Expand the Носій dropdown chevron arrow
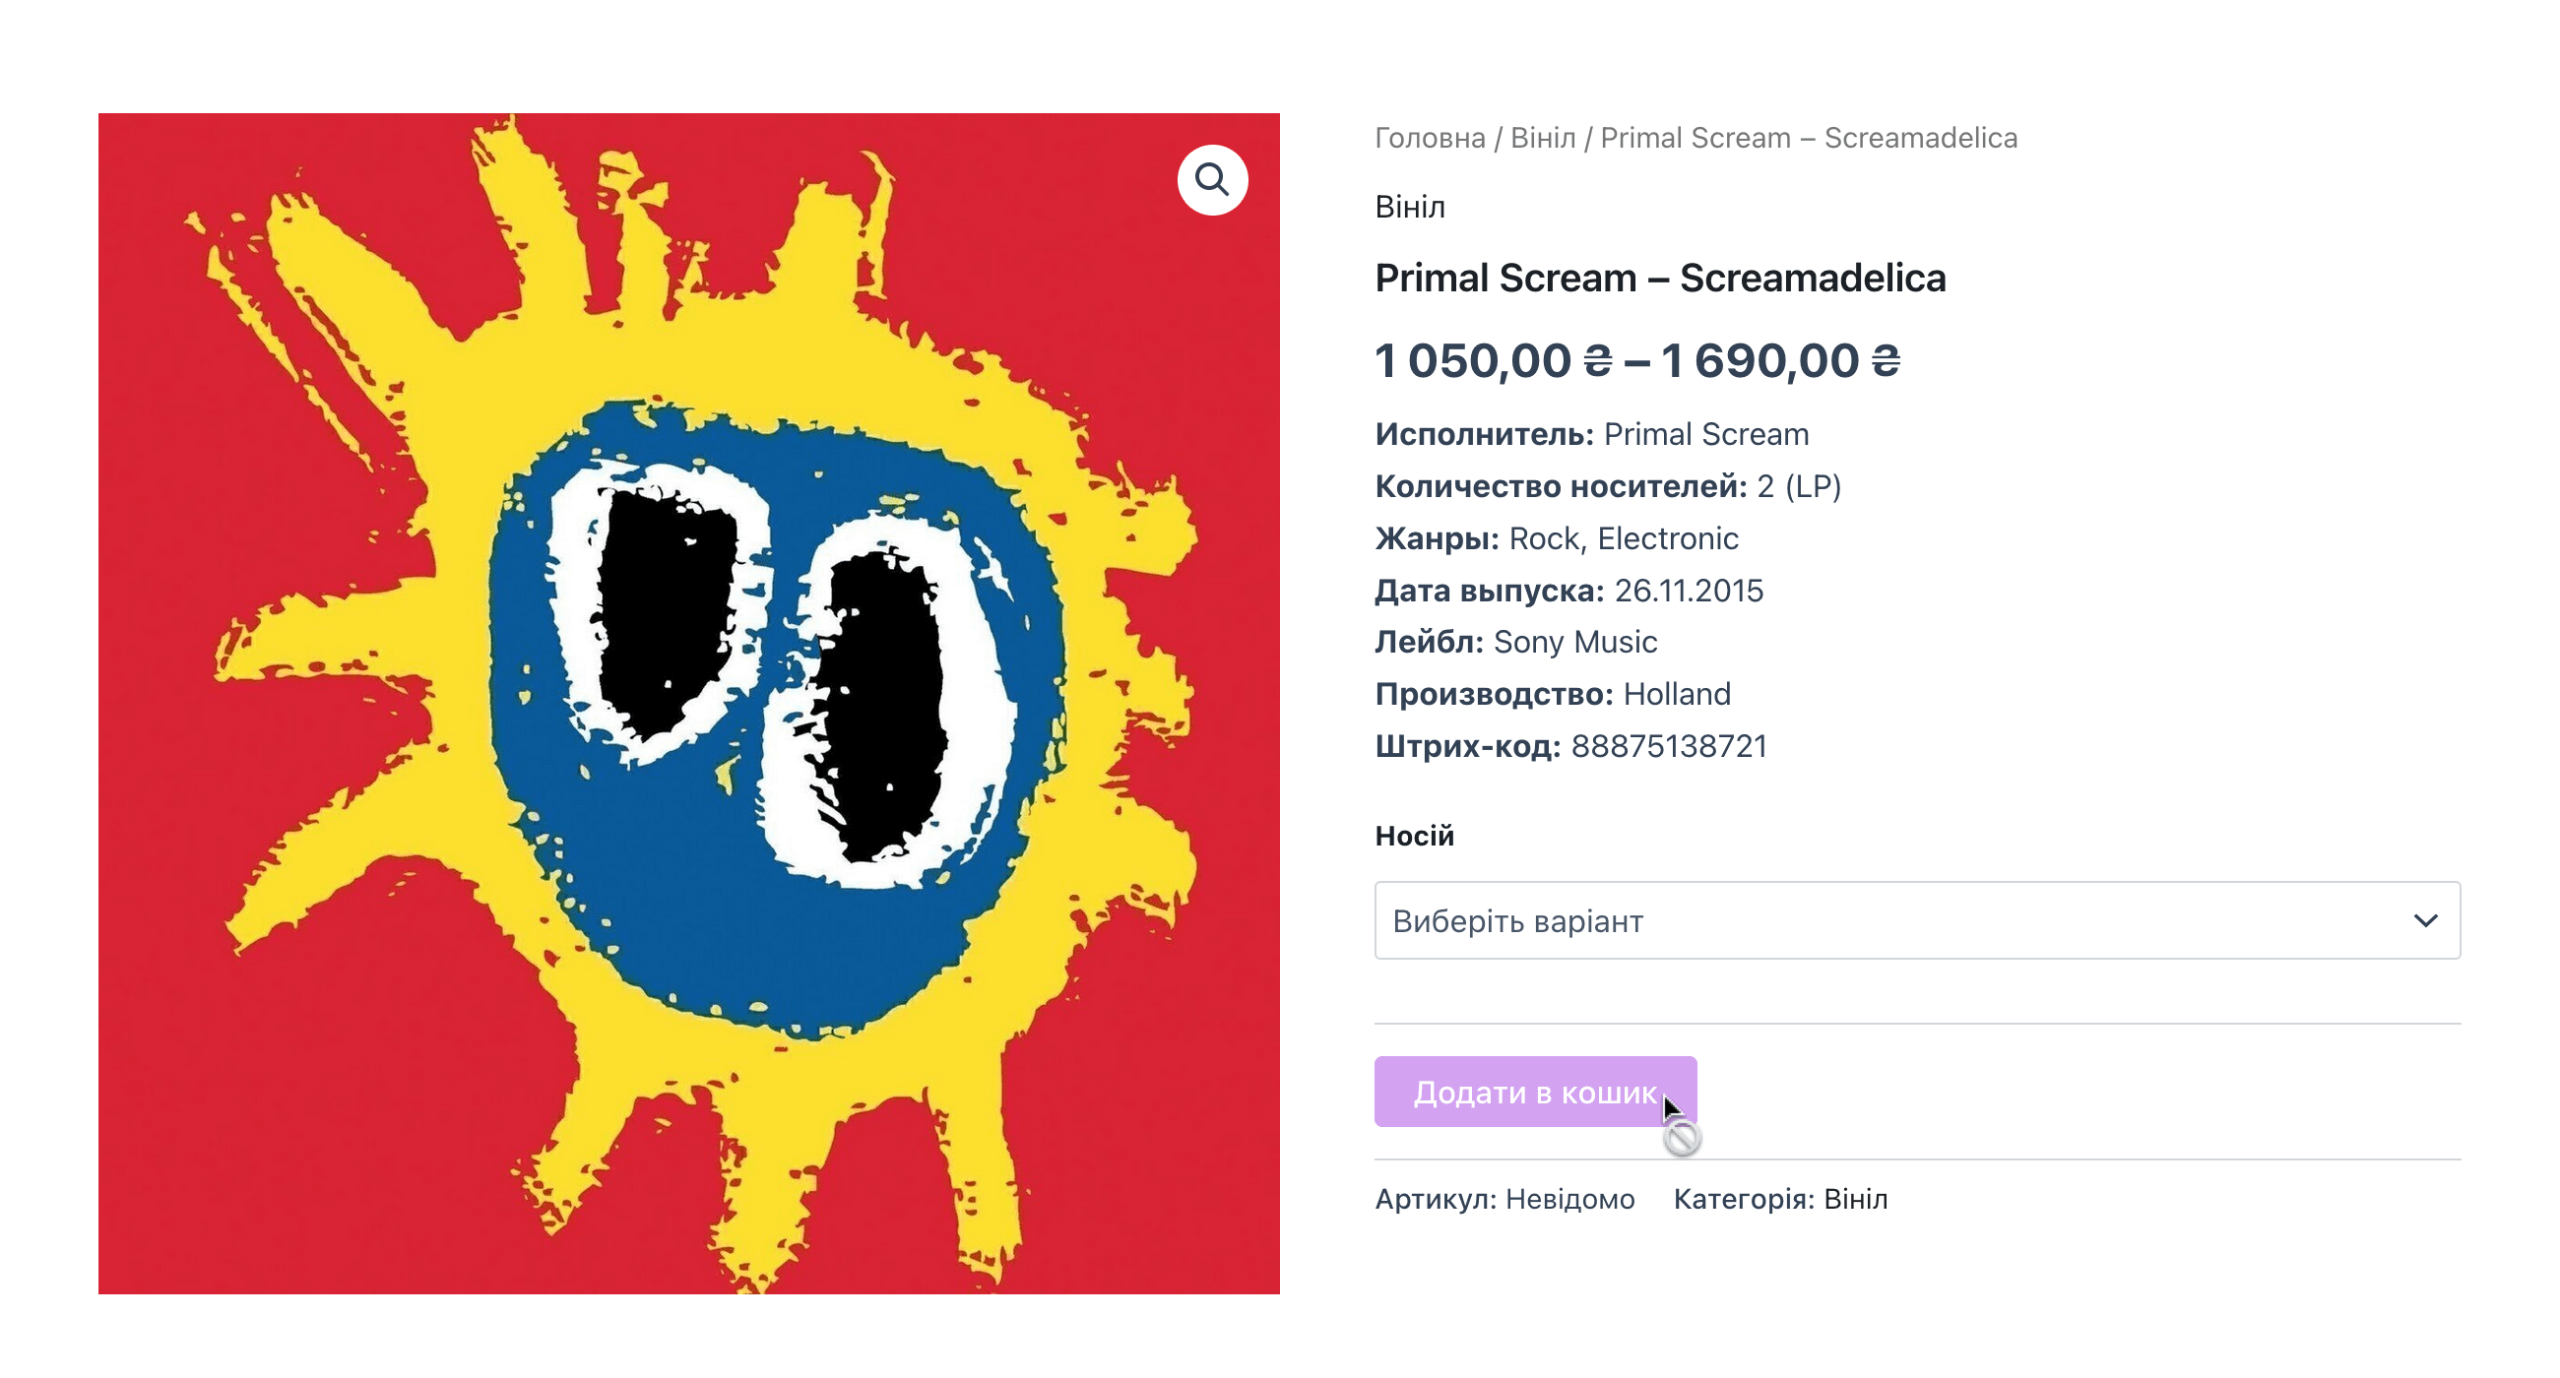 point(2425,920)
